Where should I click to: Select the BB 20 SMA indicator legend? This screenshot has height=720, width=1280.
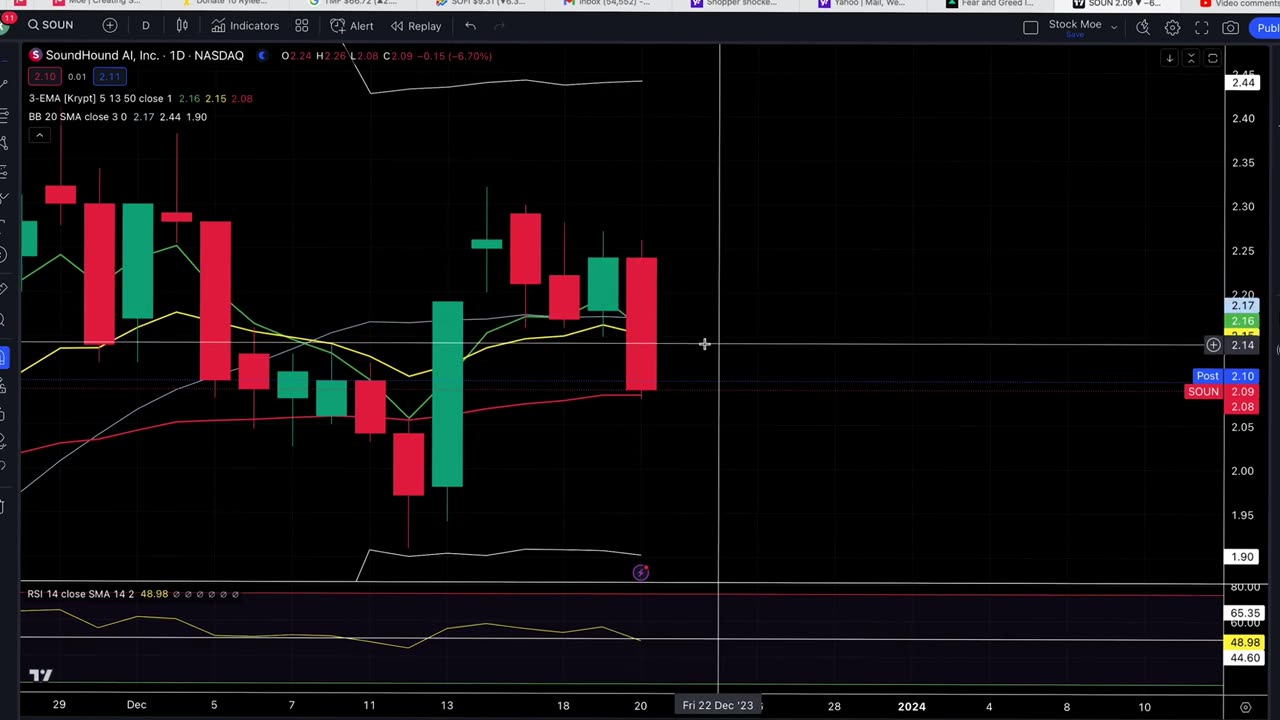coord(77,117)
